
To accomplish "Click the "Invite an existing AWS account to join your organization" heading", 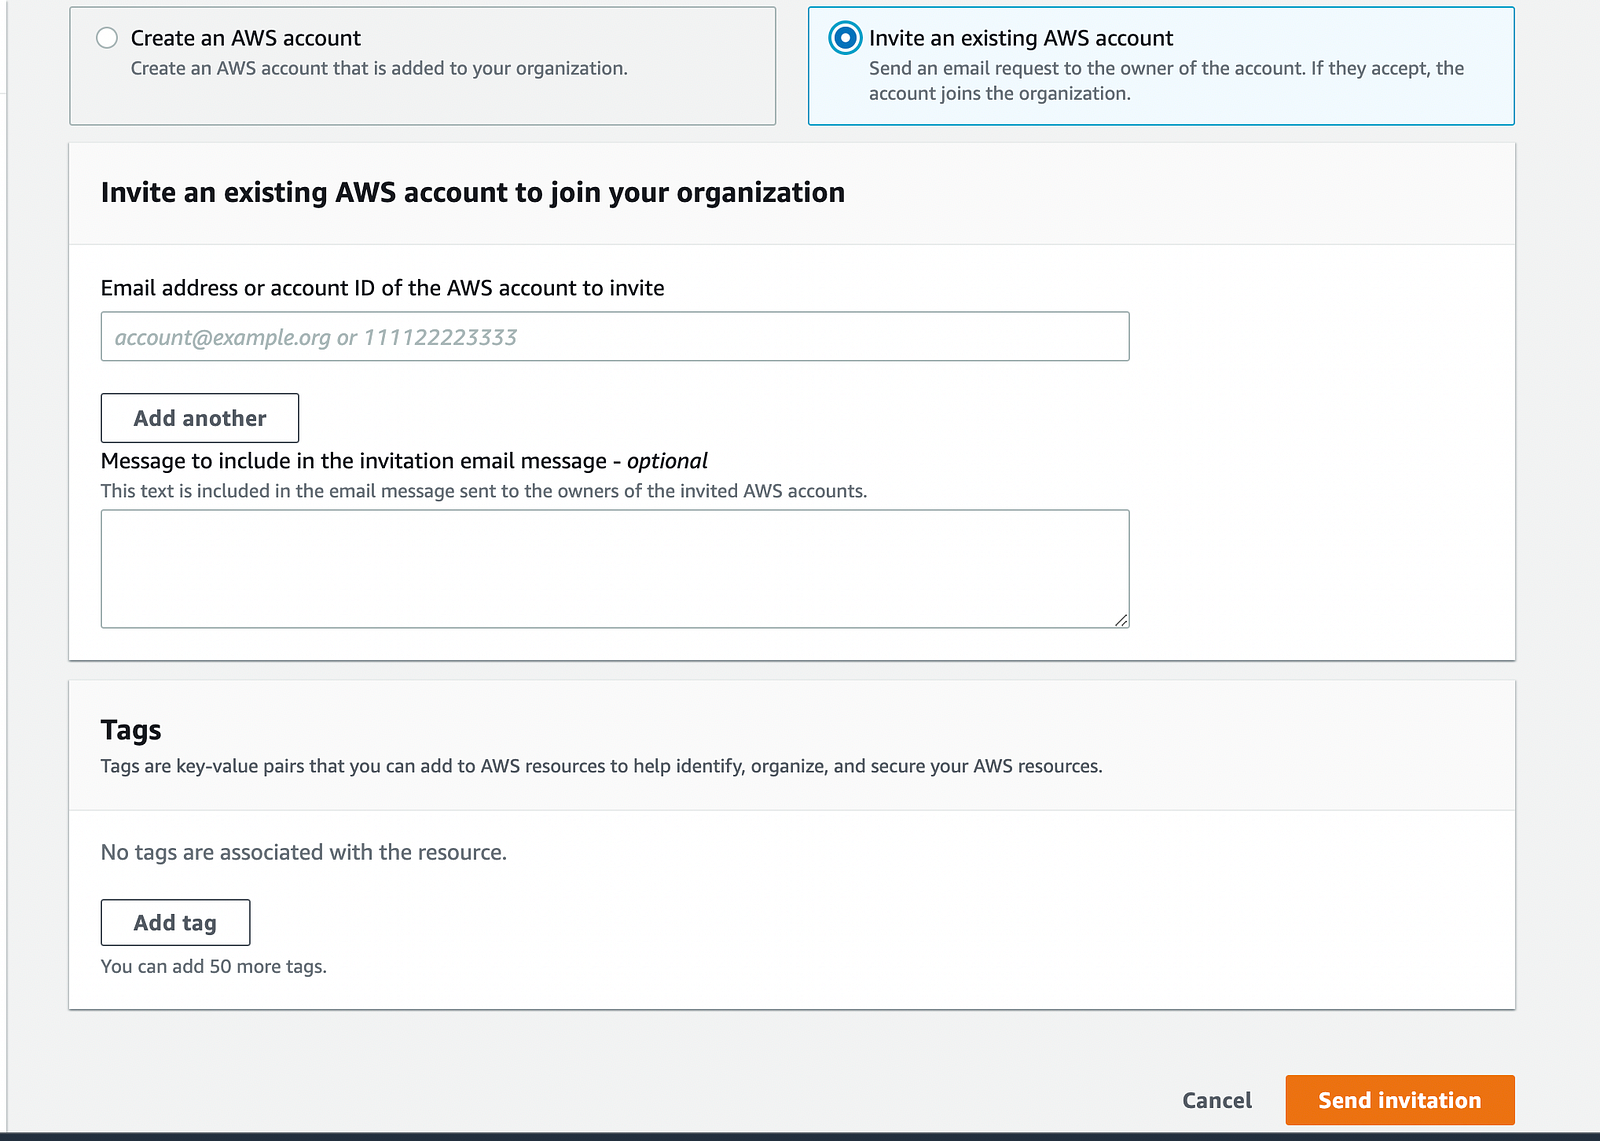I will tap(473, 192).
